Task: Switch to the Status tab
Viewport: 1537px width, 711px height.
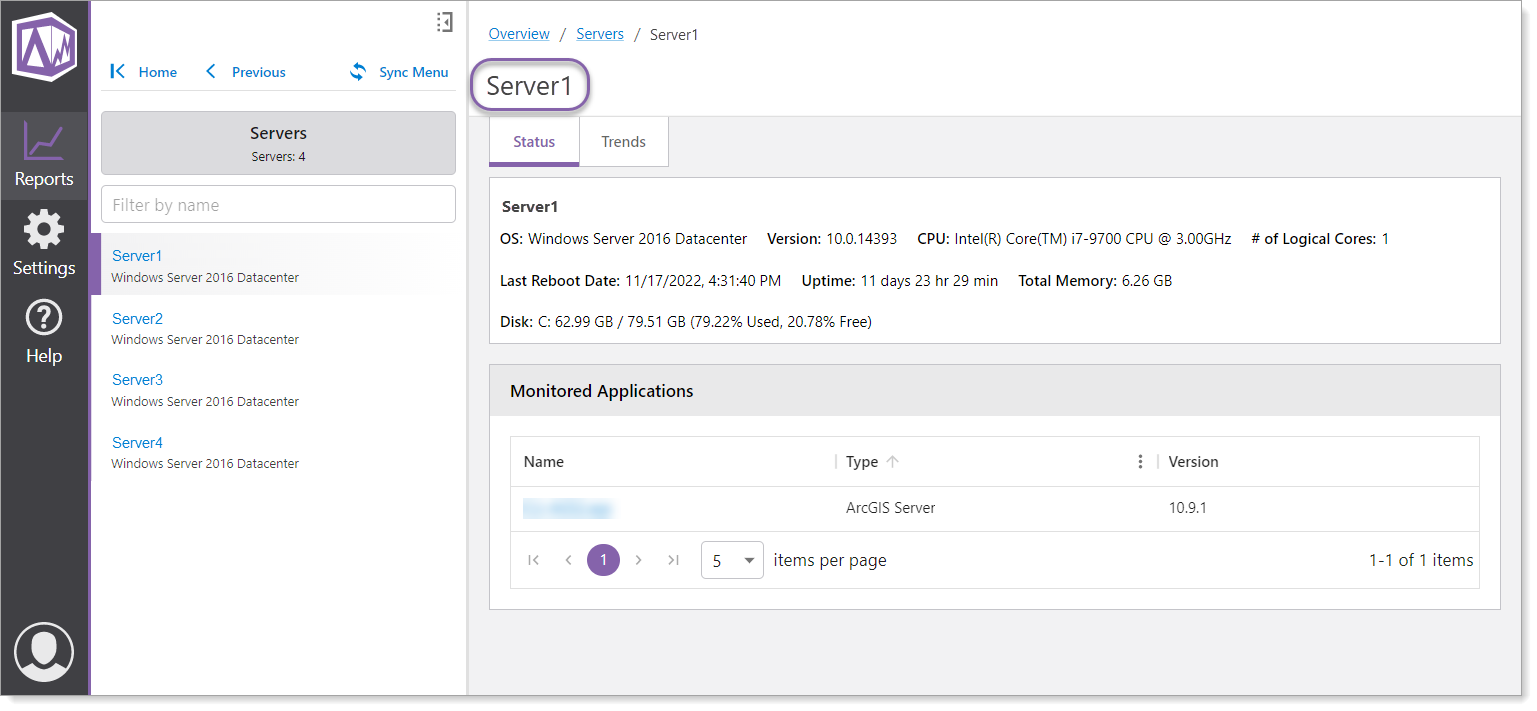Action: 533,141
